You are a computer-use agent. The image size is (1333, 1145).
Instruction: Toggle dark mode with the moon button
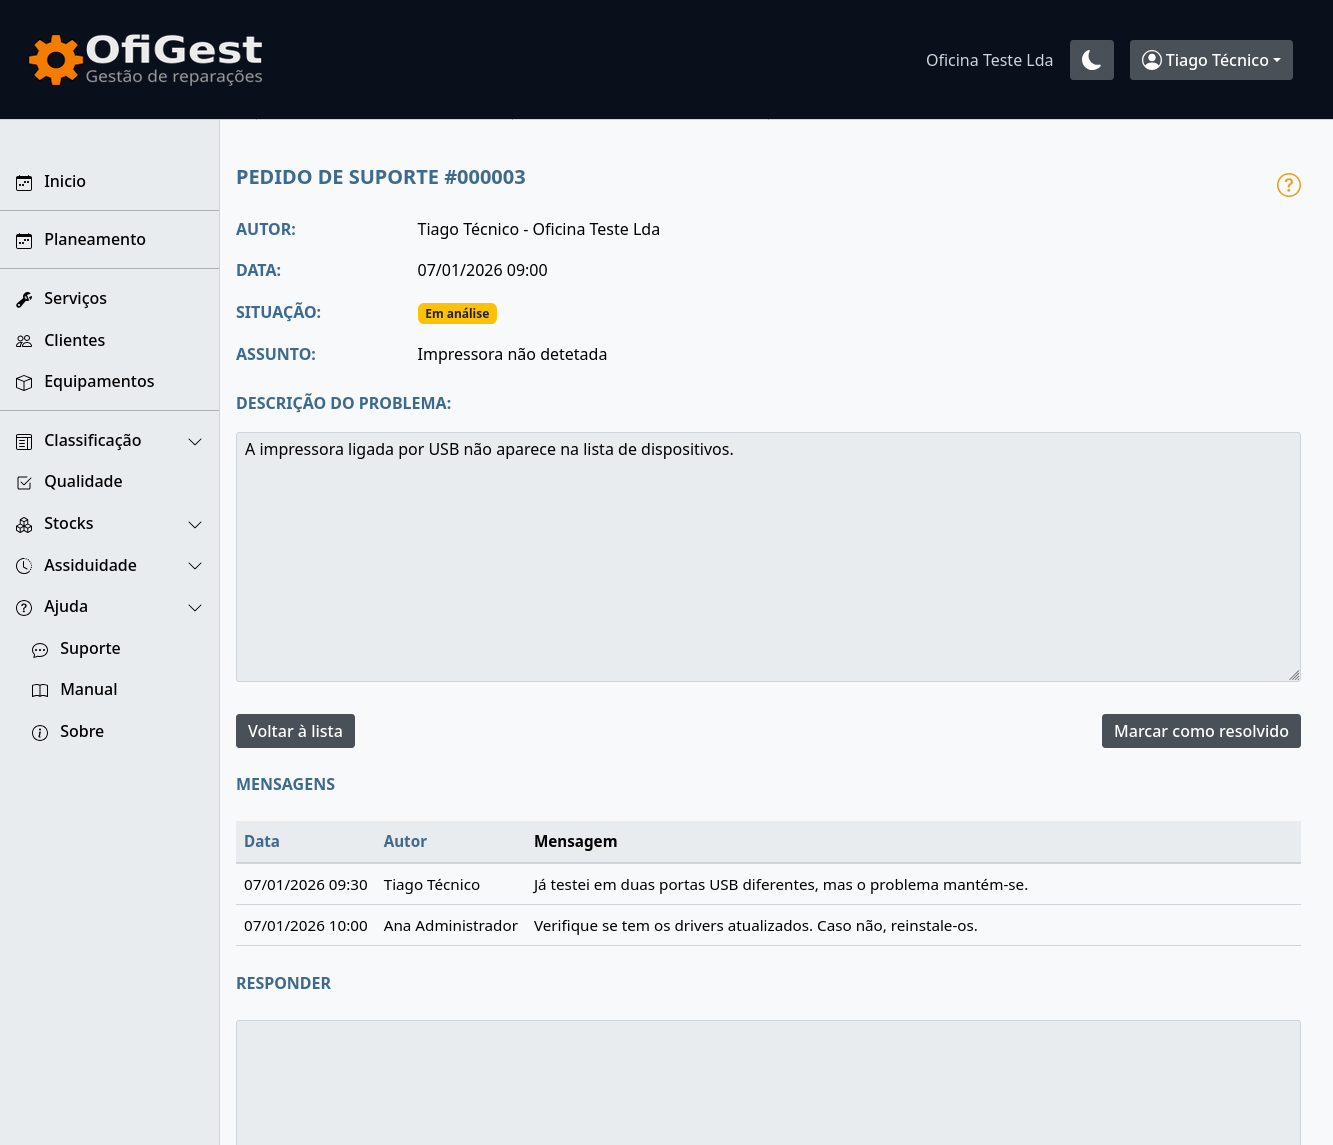[1091, 60]
